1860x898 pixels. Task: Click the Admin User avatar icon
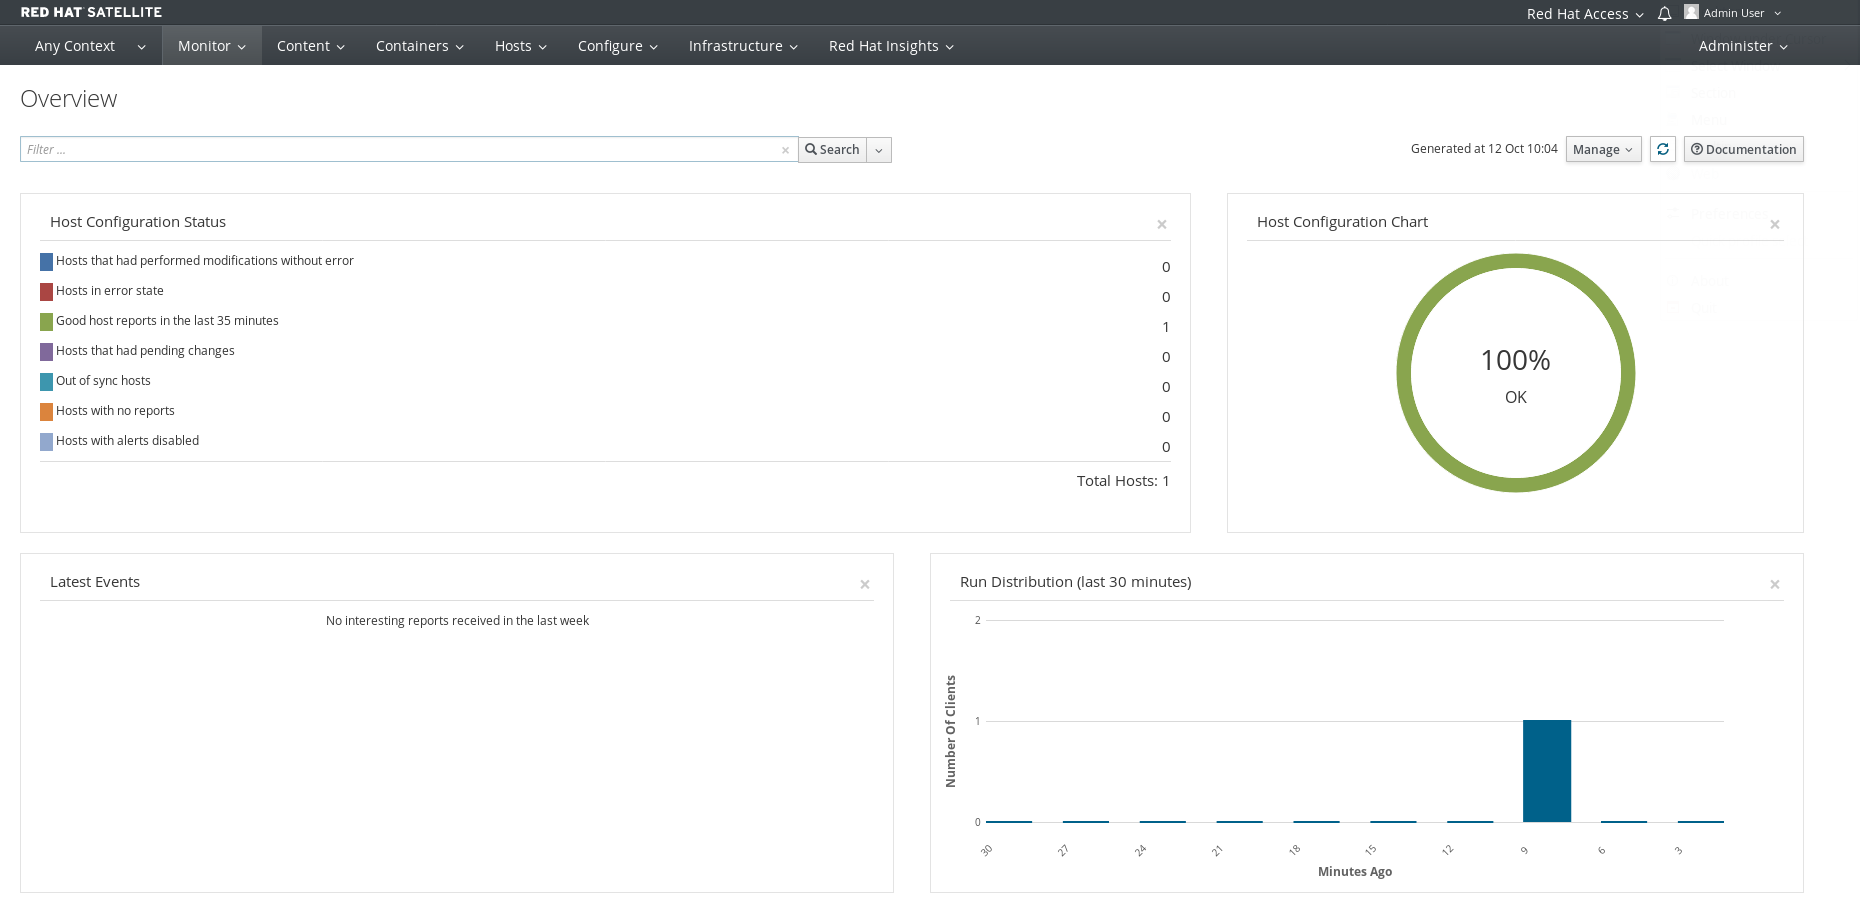(x=1691, y=12)
